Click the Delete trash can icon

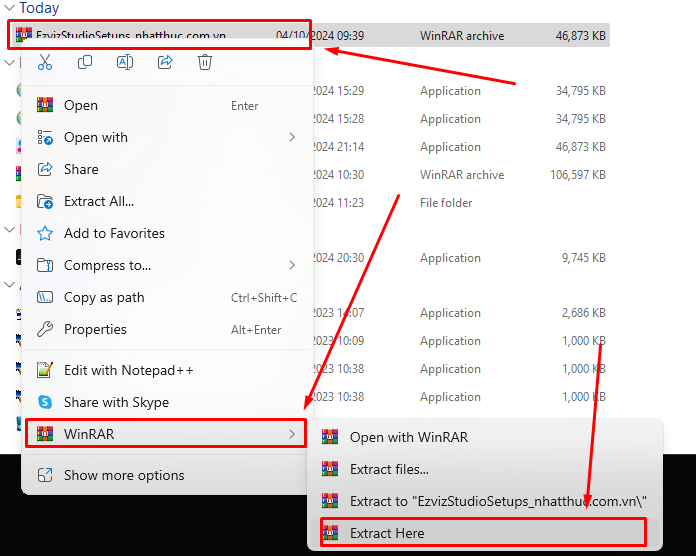205,62
